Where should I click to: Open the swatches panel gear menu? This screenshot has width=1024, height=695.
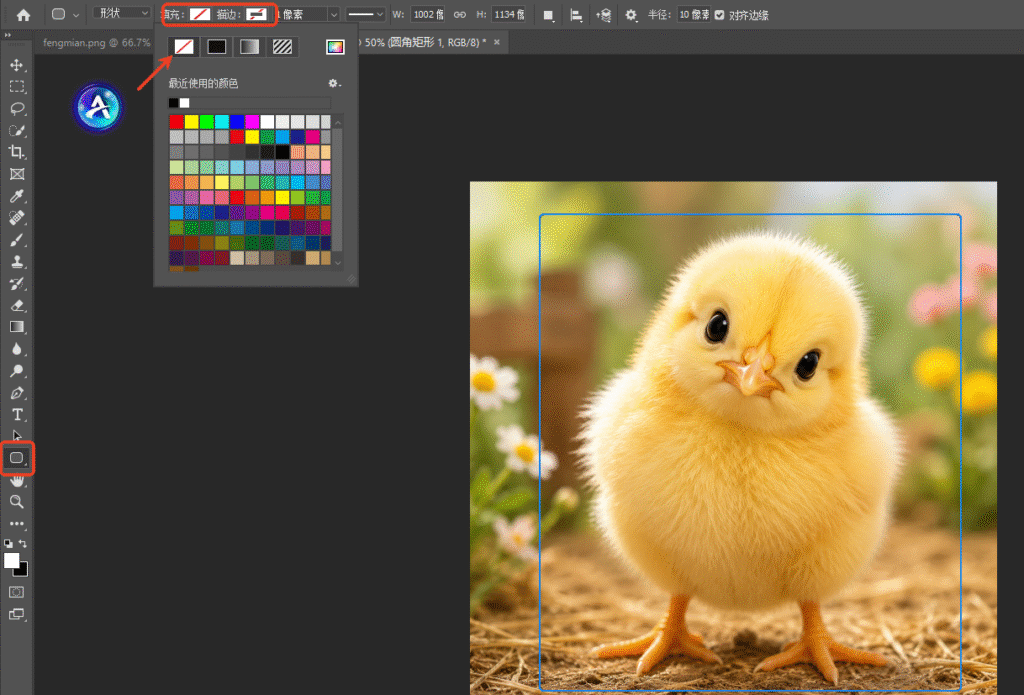click(334, 84)
